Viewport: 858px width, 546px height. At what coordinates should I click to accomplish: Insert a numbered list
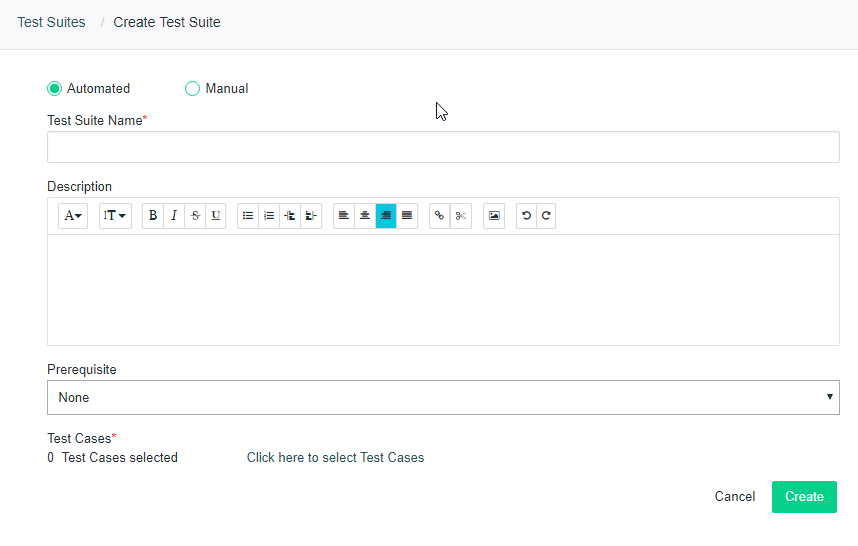[269, 216]
